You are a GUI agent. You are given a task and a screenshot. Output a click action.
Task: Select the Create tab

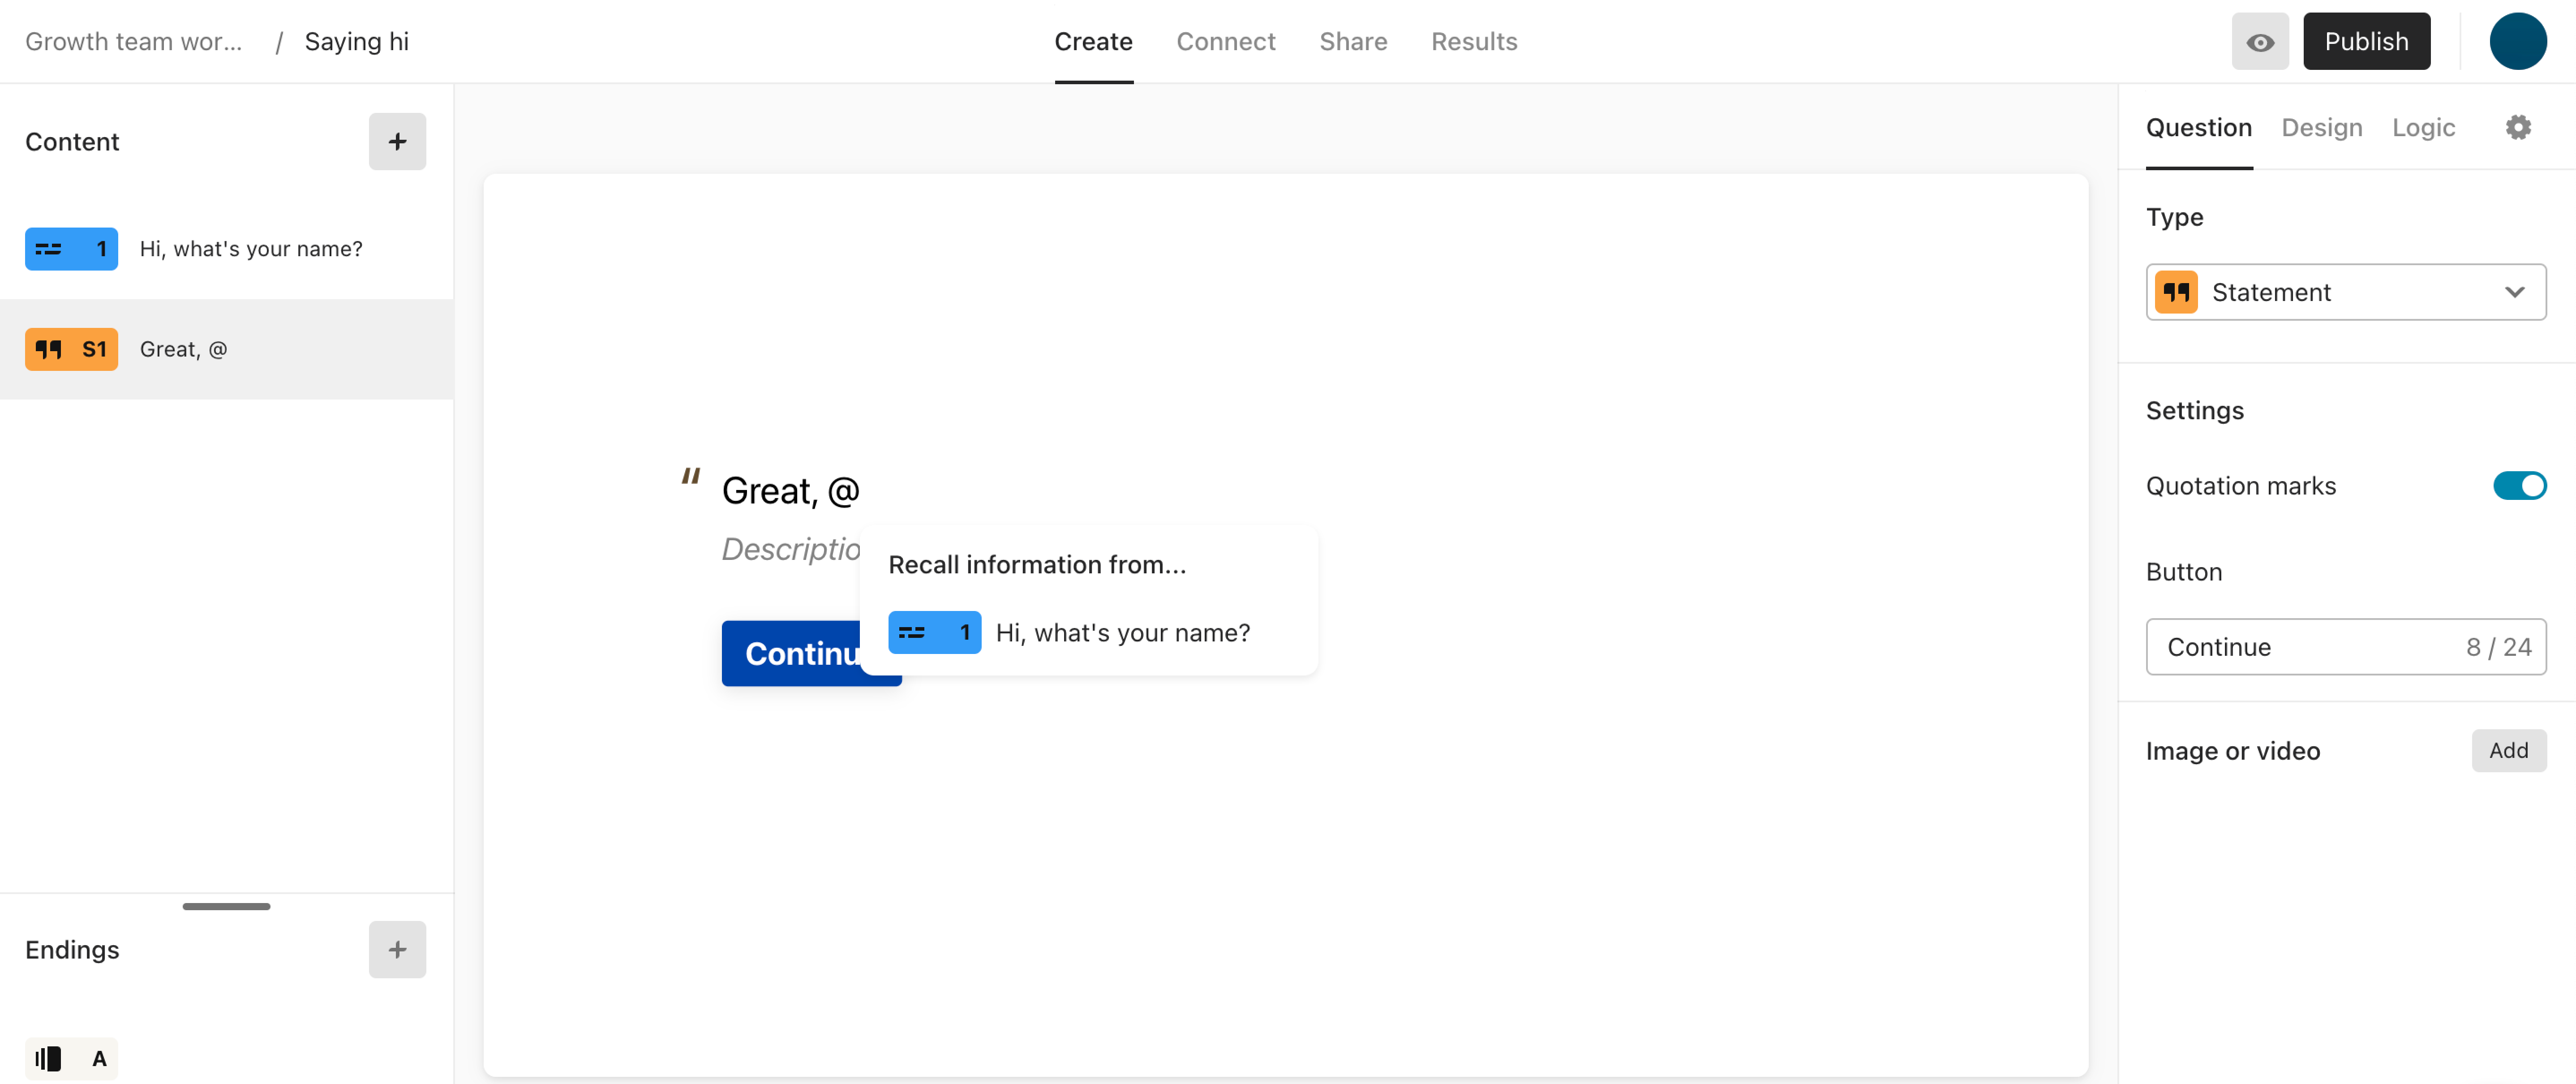[1093, 41]
